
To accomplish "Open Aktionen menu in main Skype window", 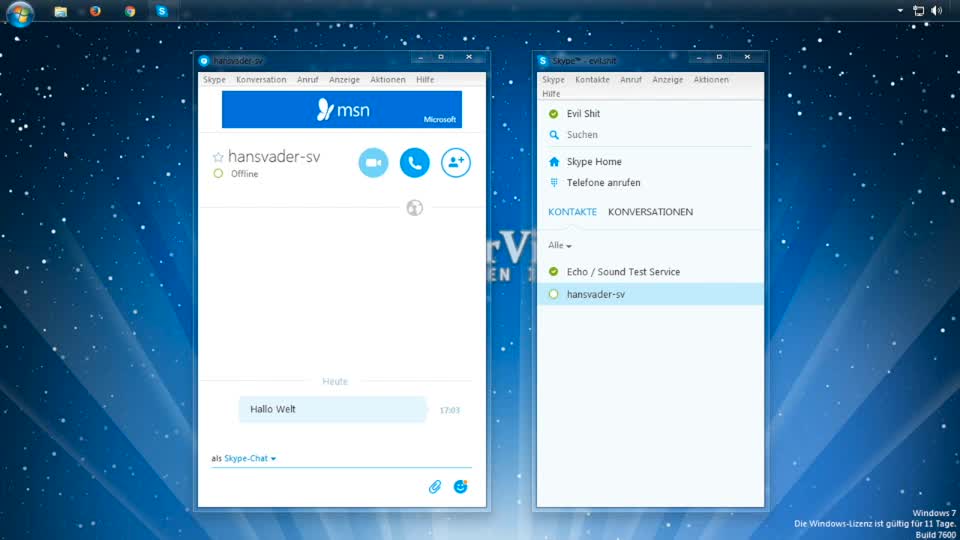I will (711, 80).
